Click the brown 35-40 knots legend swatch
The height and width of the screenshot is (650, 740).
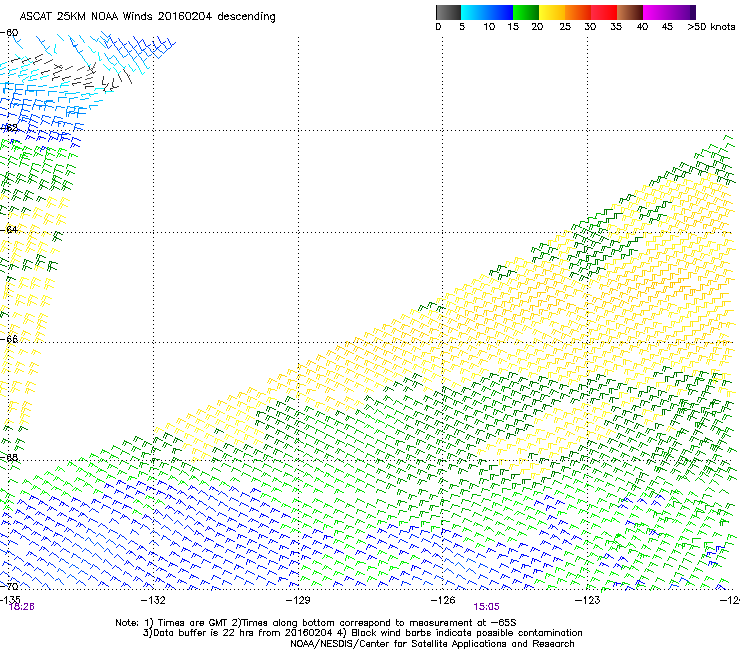point(630,12)
